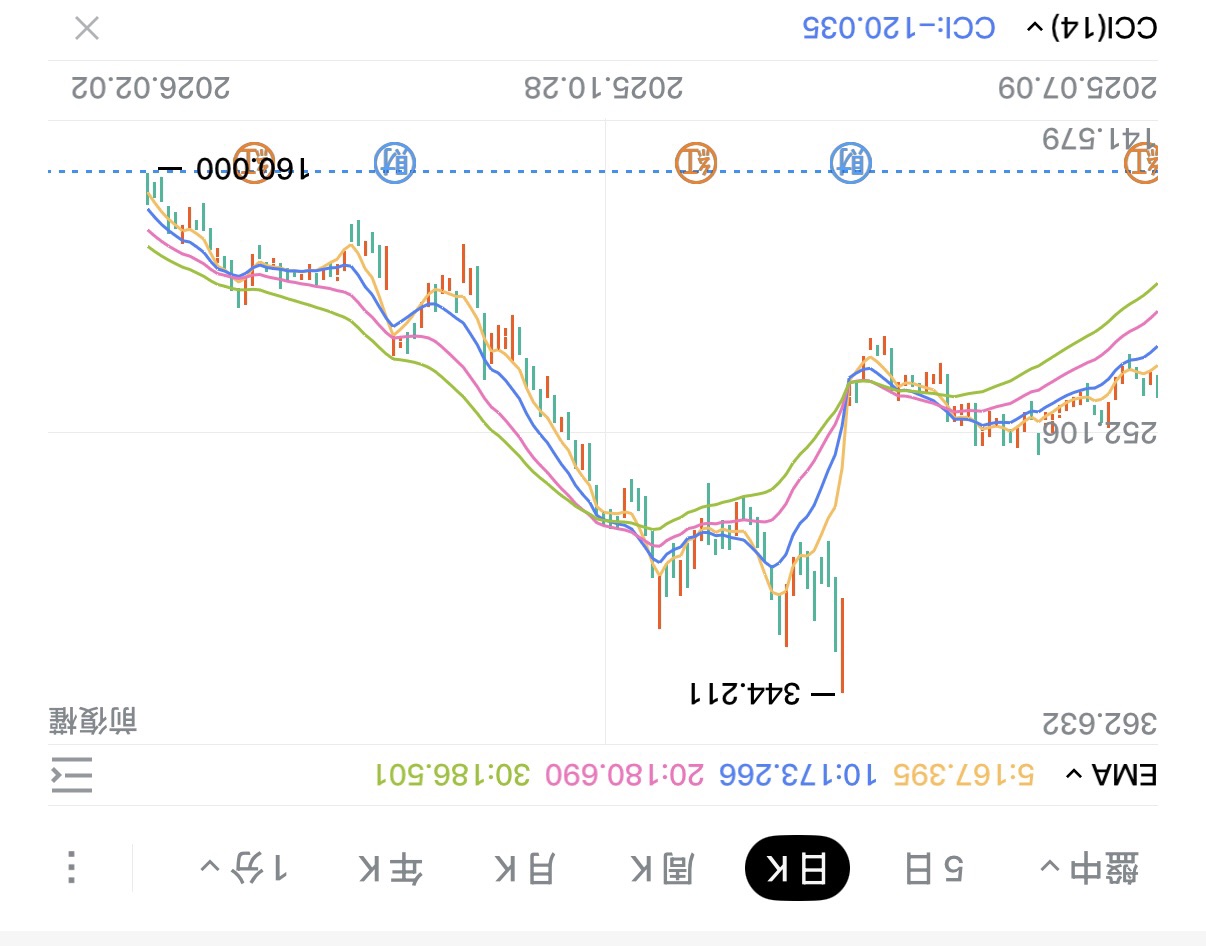This screenshot has height=946, width=1206.
Task: Tap the 344.211 high price label
Action: pos(745,692)
